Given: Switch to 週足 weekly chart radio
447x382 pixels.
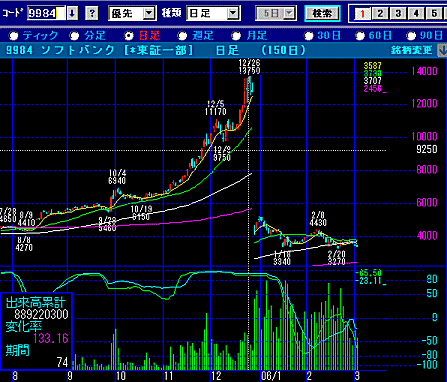Looking at the screenshot, I should pos(182,35).
